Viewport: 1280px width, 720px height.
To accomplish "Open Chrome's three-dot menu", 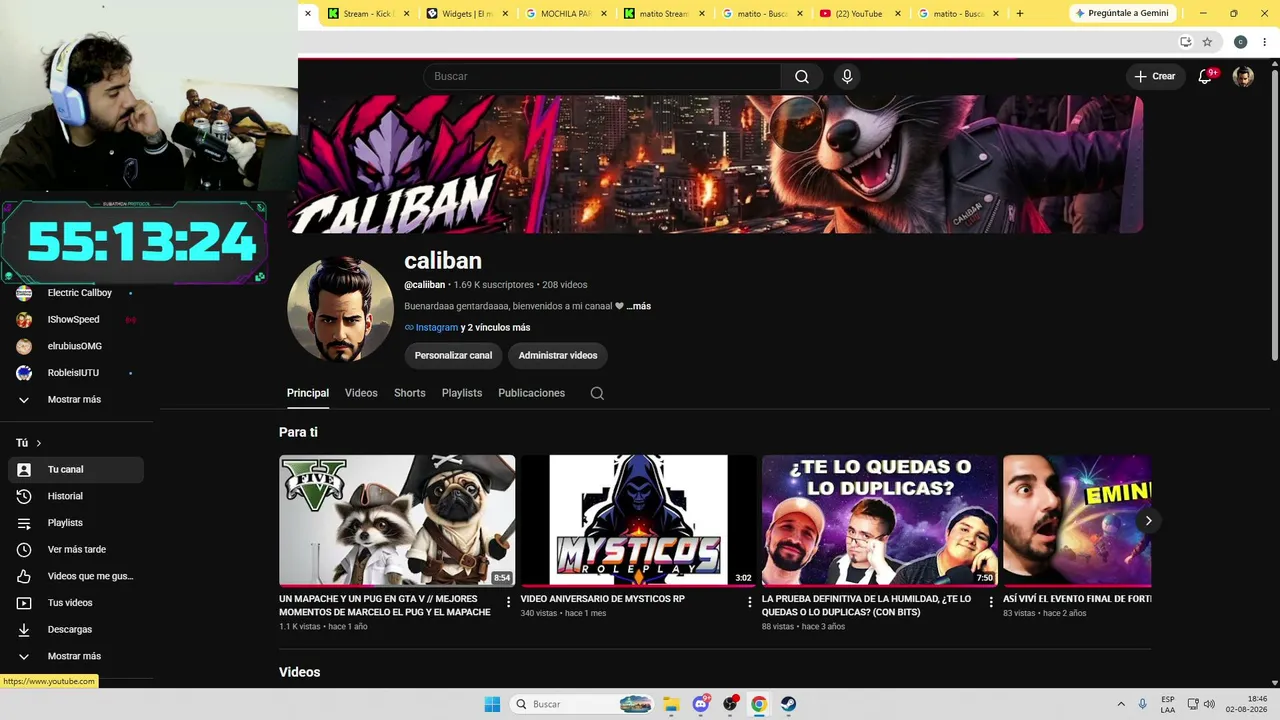I will coord(1264,42).
